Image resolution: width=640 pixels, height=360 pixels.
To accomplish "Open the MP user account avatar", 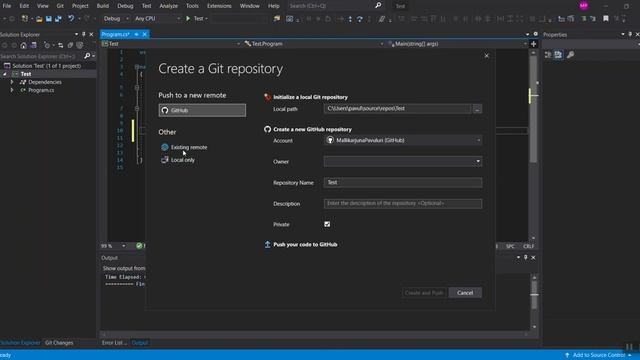I will tap(584, 6).
